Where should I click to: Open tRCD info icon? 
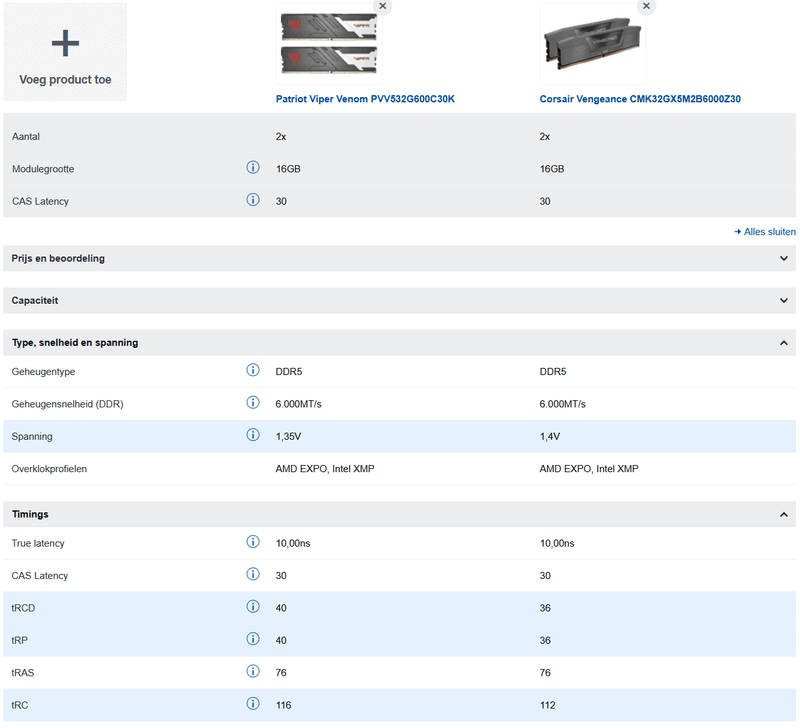(x=253, y=607)
